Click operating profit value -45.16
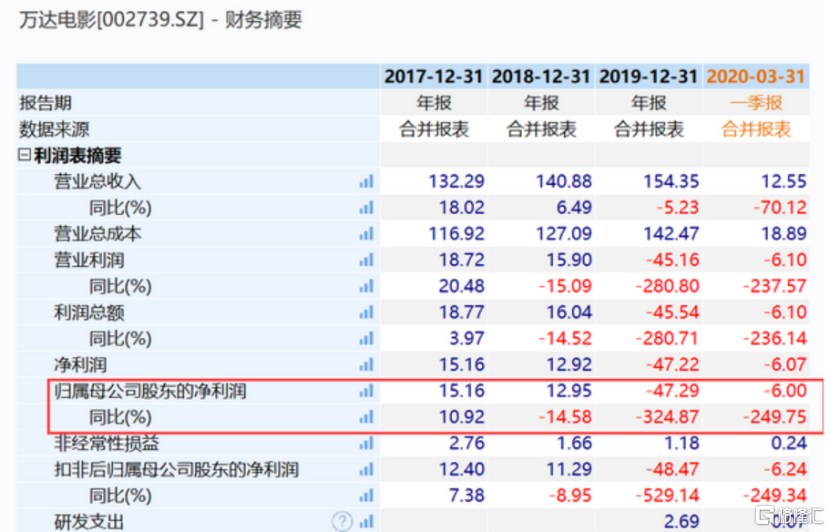Image resolution: width=830 pixels, height=532 pixels. pyautogui.click(x=673, y=260)
